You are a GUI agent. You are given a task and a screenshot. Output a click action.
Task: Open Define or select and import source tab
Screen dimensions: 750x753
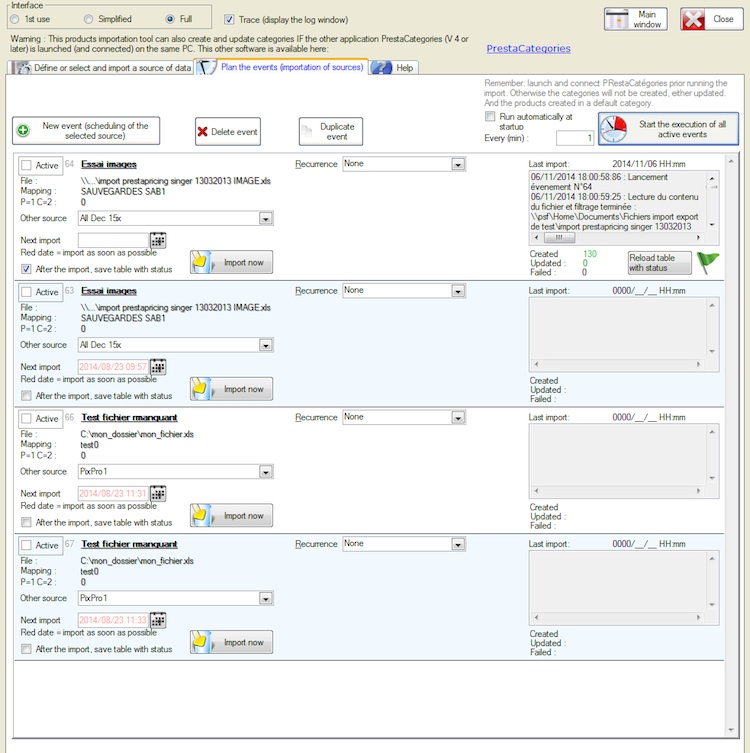[x=100, y=67]
